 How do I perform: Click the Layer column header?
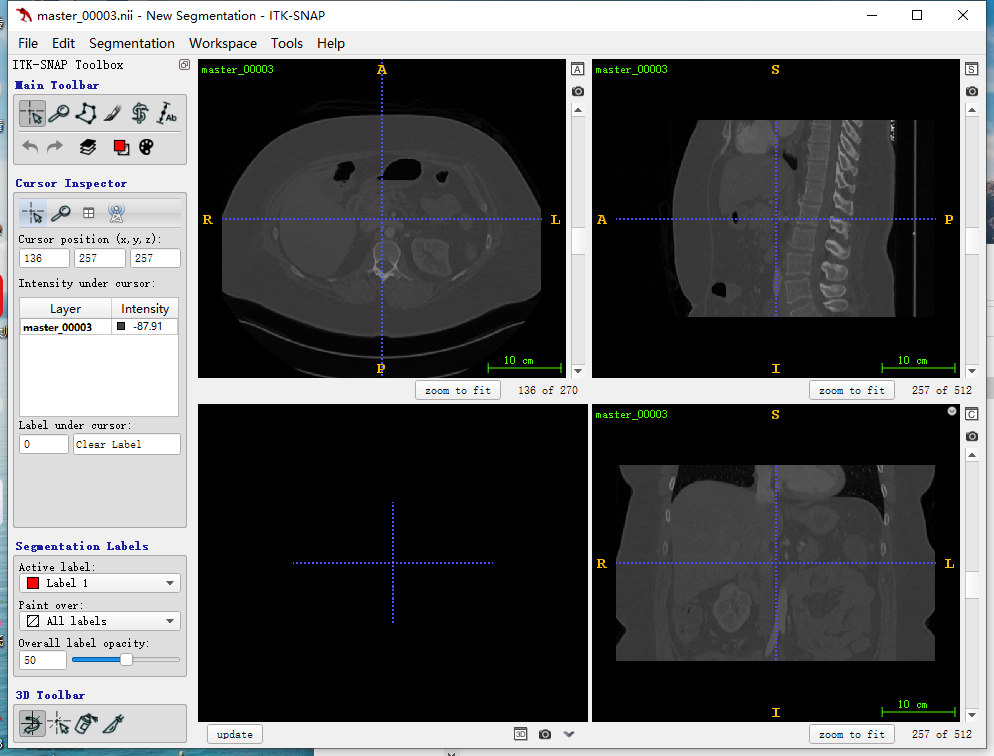click(x=65, y=309)
